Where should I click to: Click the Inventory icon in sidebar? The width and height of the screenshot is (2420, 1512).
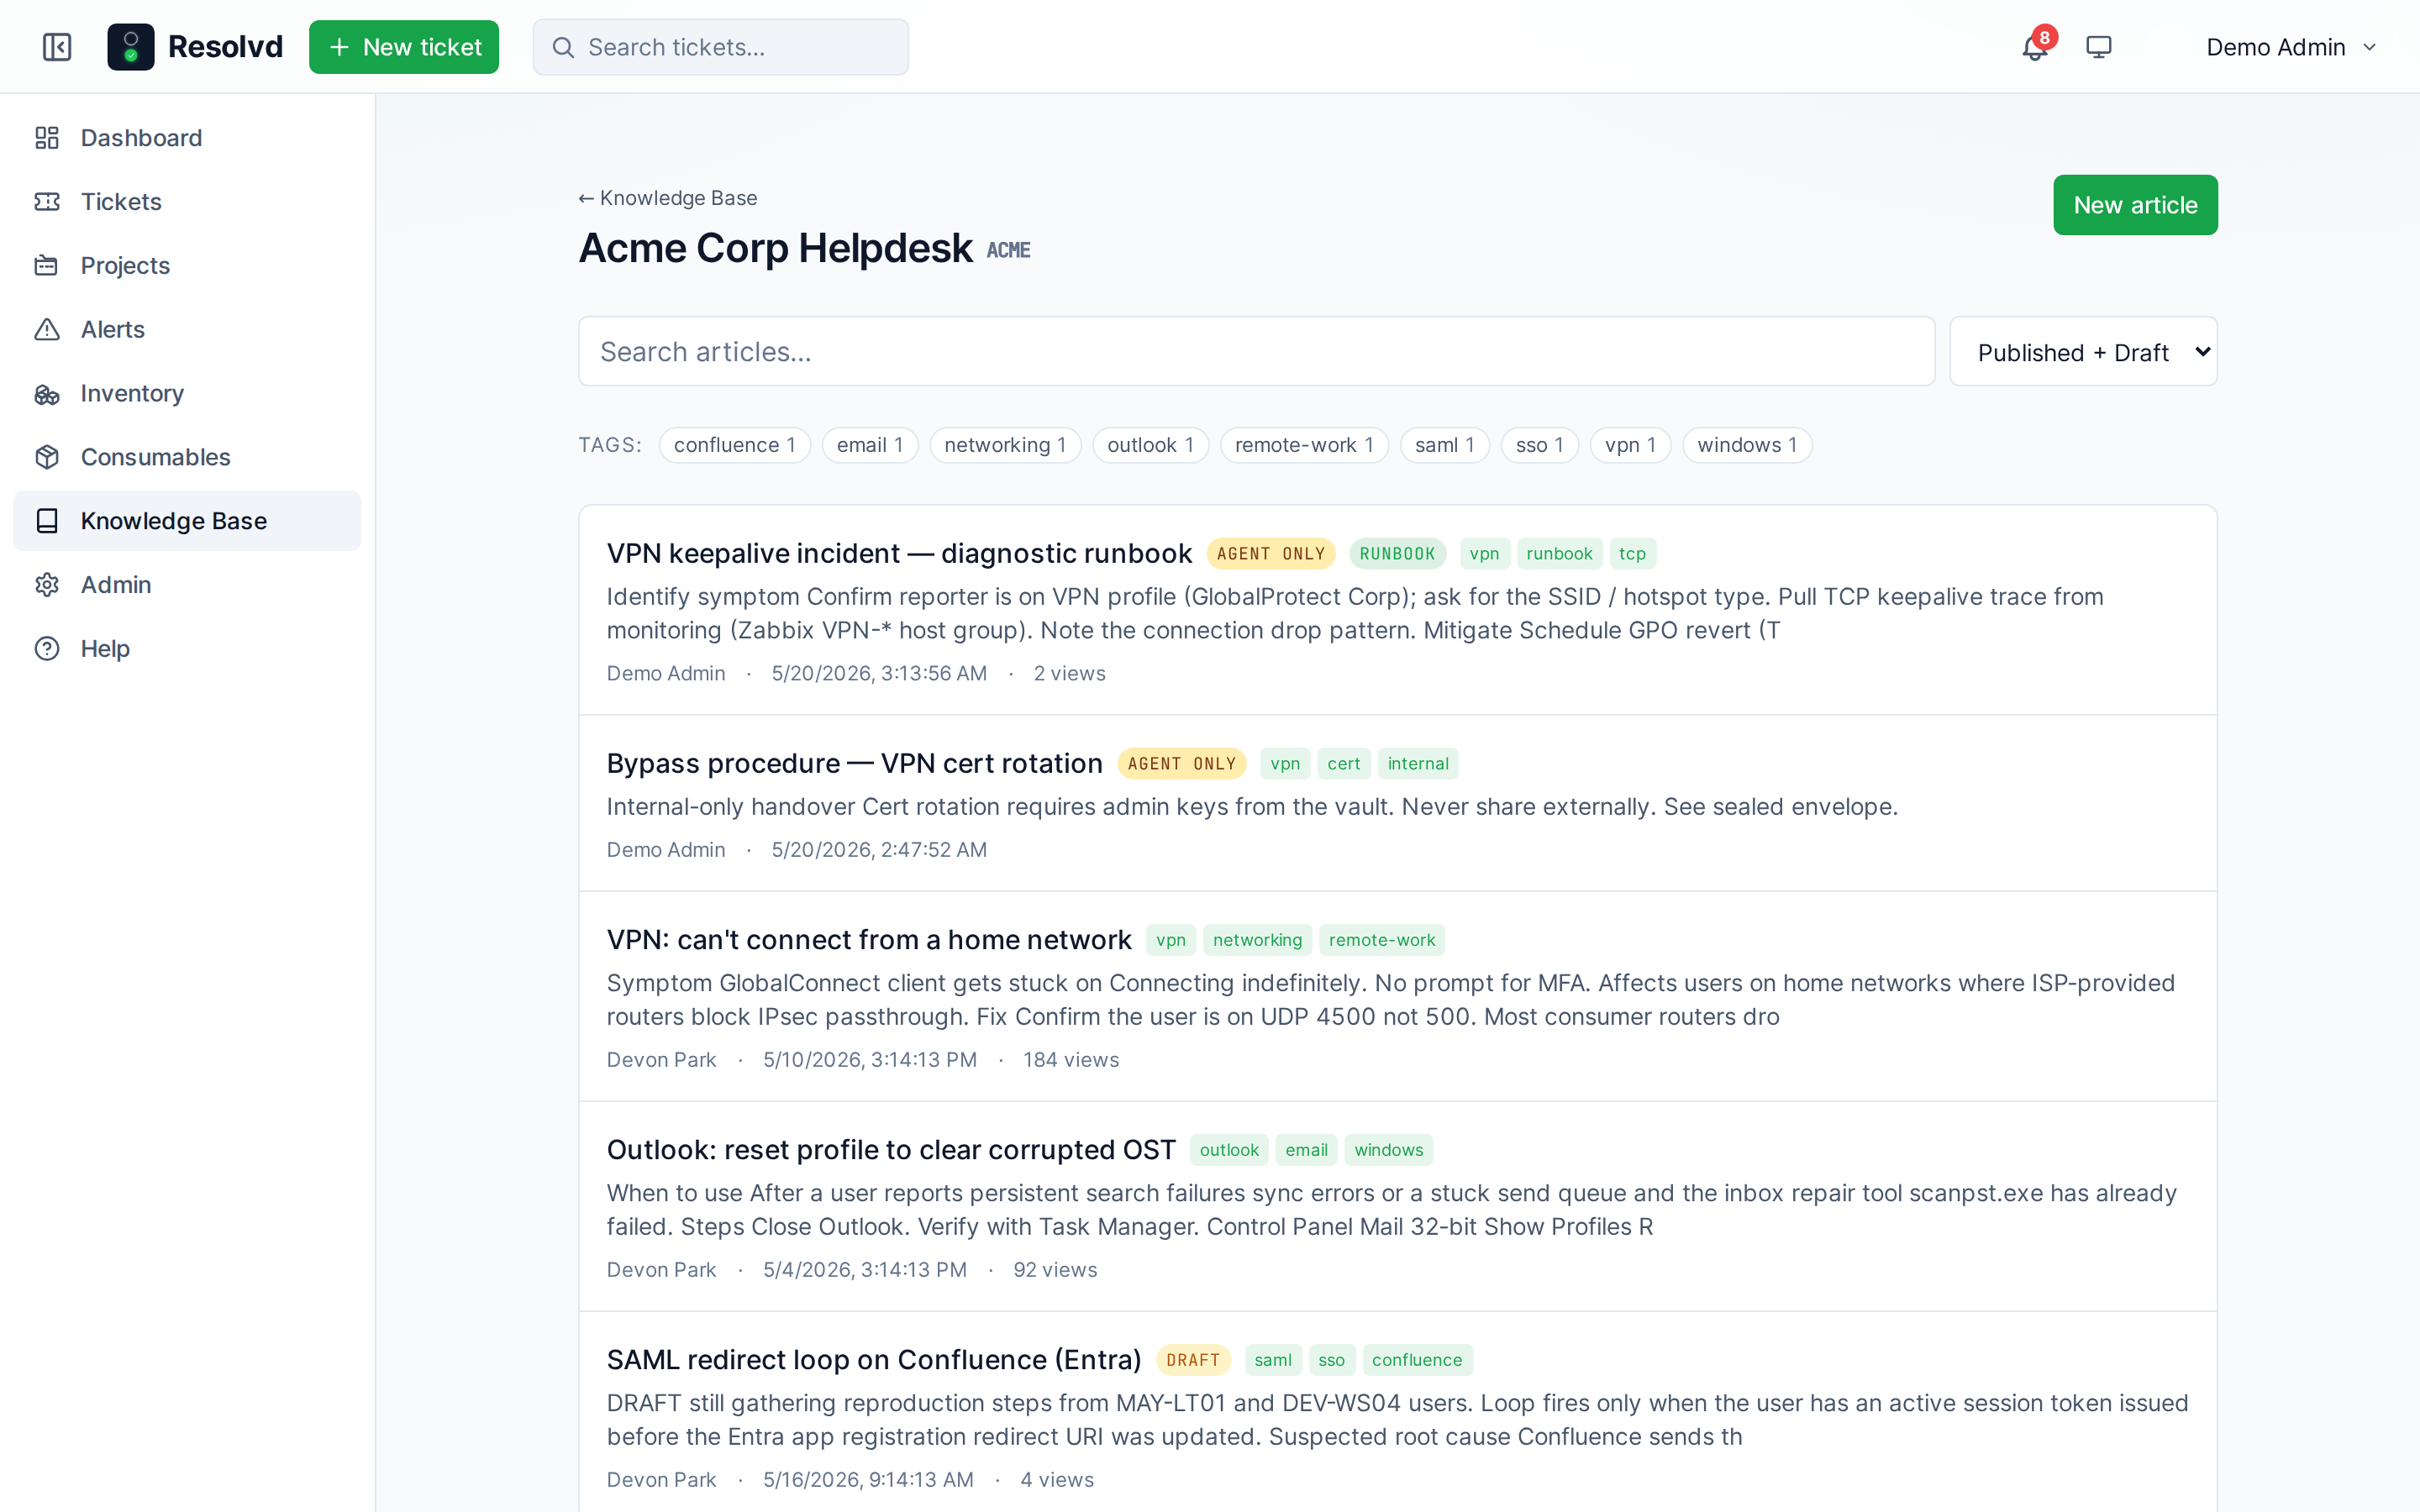[47, 394]
